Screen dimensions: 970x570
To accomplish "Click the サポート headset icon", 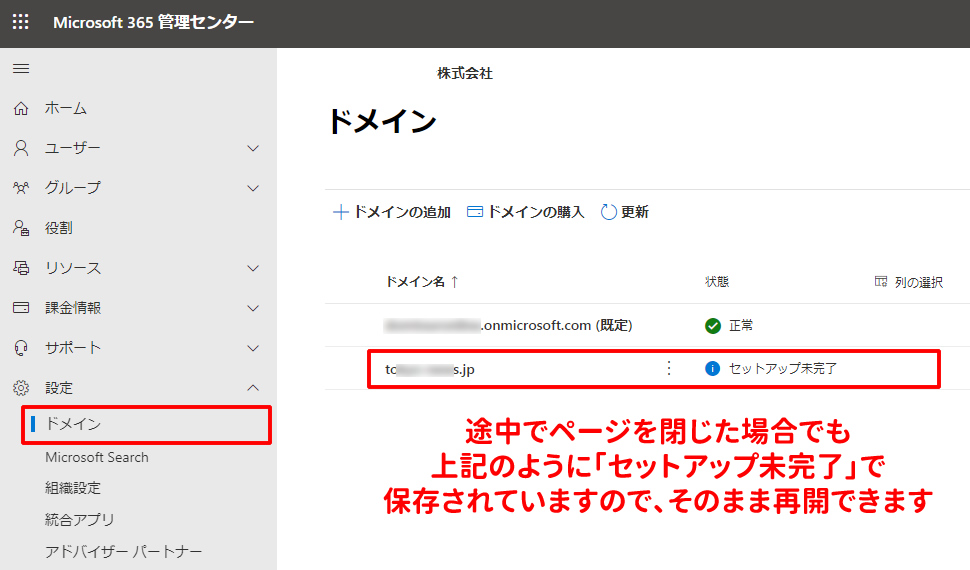I will click(21, 348).
